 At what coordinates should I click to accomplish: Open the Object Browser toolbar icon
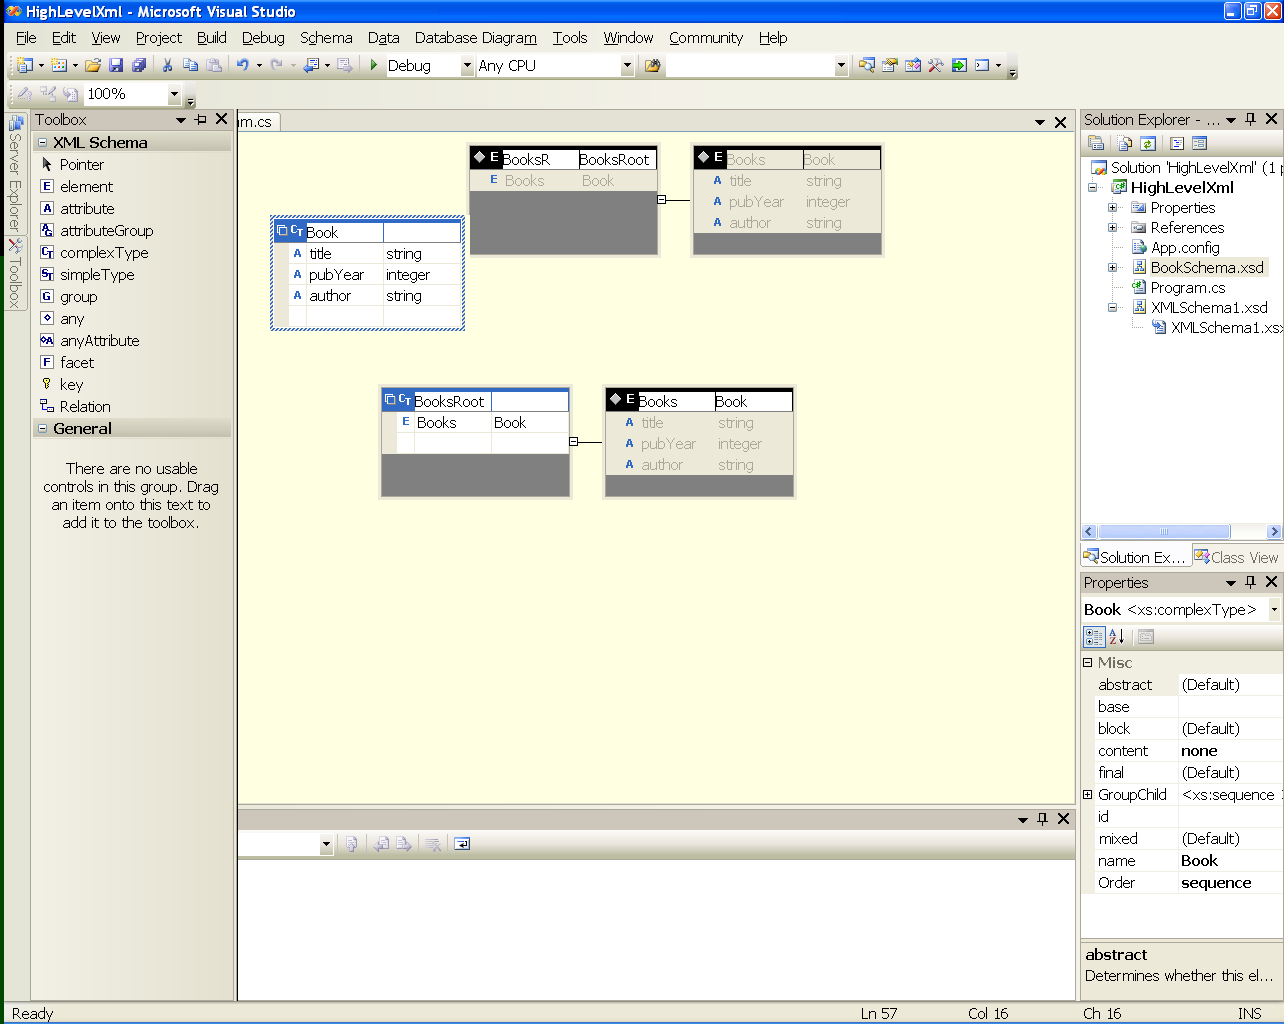913,65
